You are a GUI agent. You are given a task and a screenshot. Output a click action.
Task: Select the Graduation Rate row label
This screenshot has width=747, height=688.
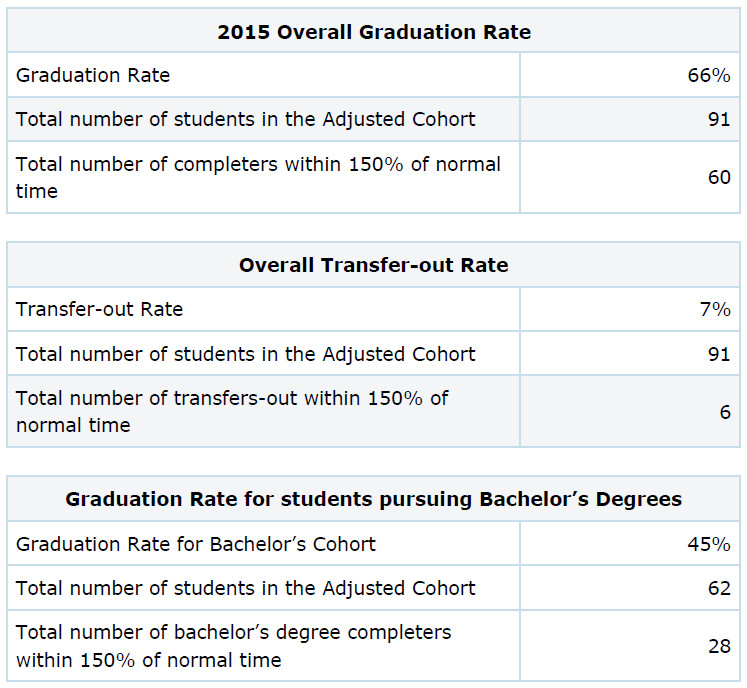coord(93,75)
